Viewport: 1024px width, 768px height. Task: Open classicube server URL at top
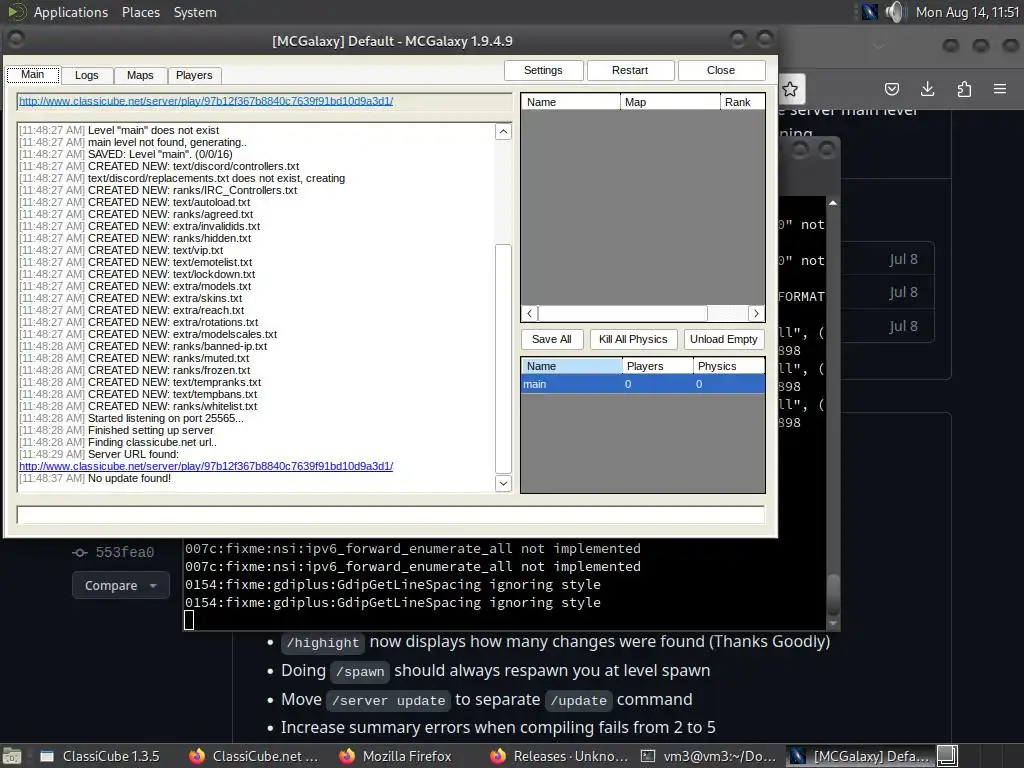pyautogui.click(x=206, y=101)
